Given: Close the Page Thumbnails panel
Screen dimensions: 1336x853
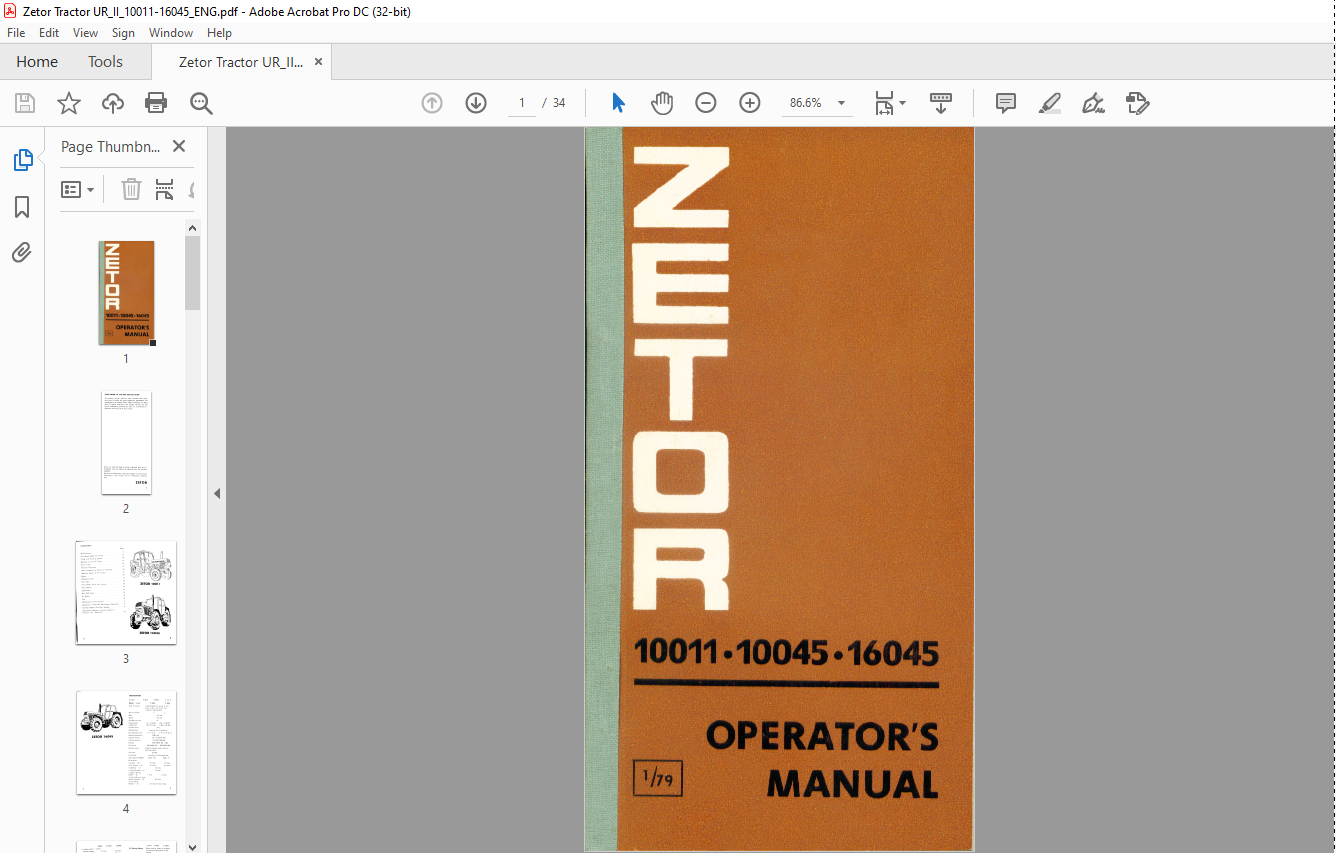Looking at the screenshot, I should tap(179, 146).
